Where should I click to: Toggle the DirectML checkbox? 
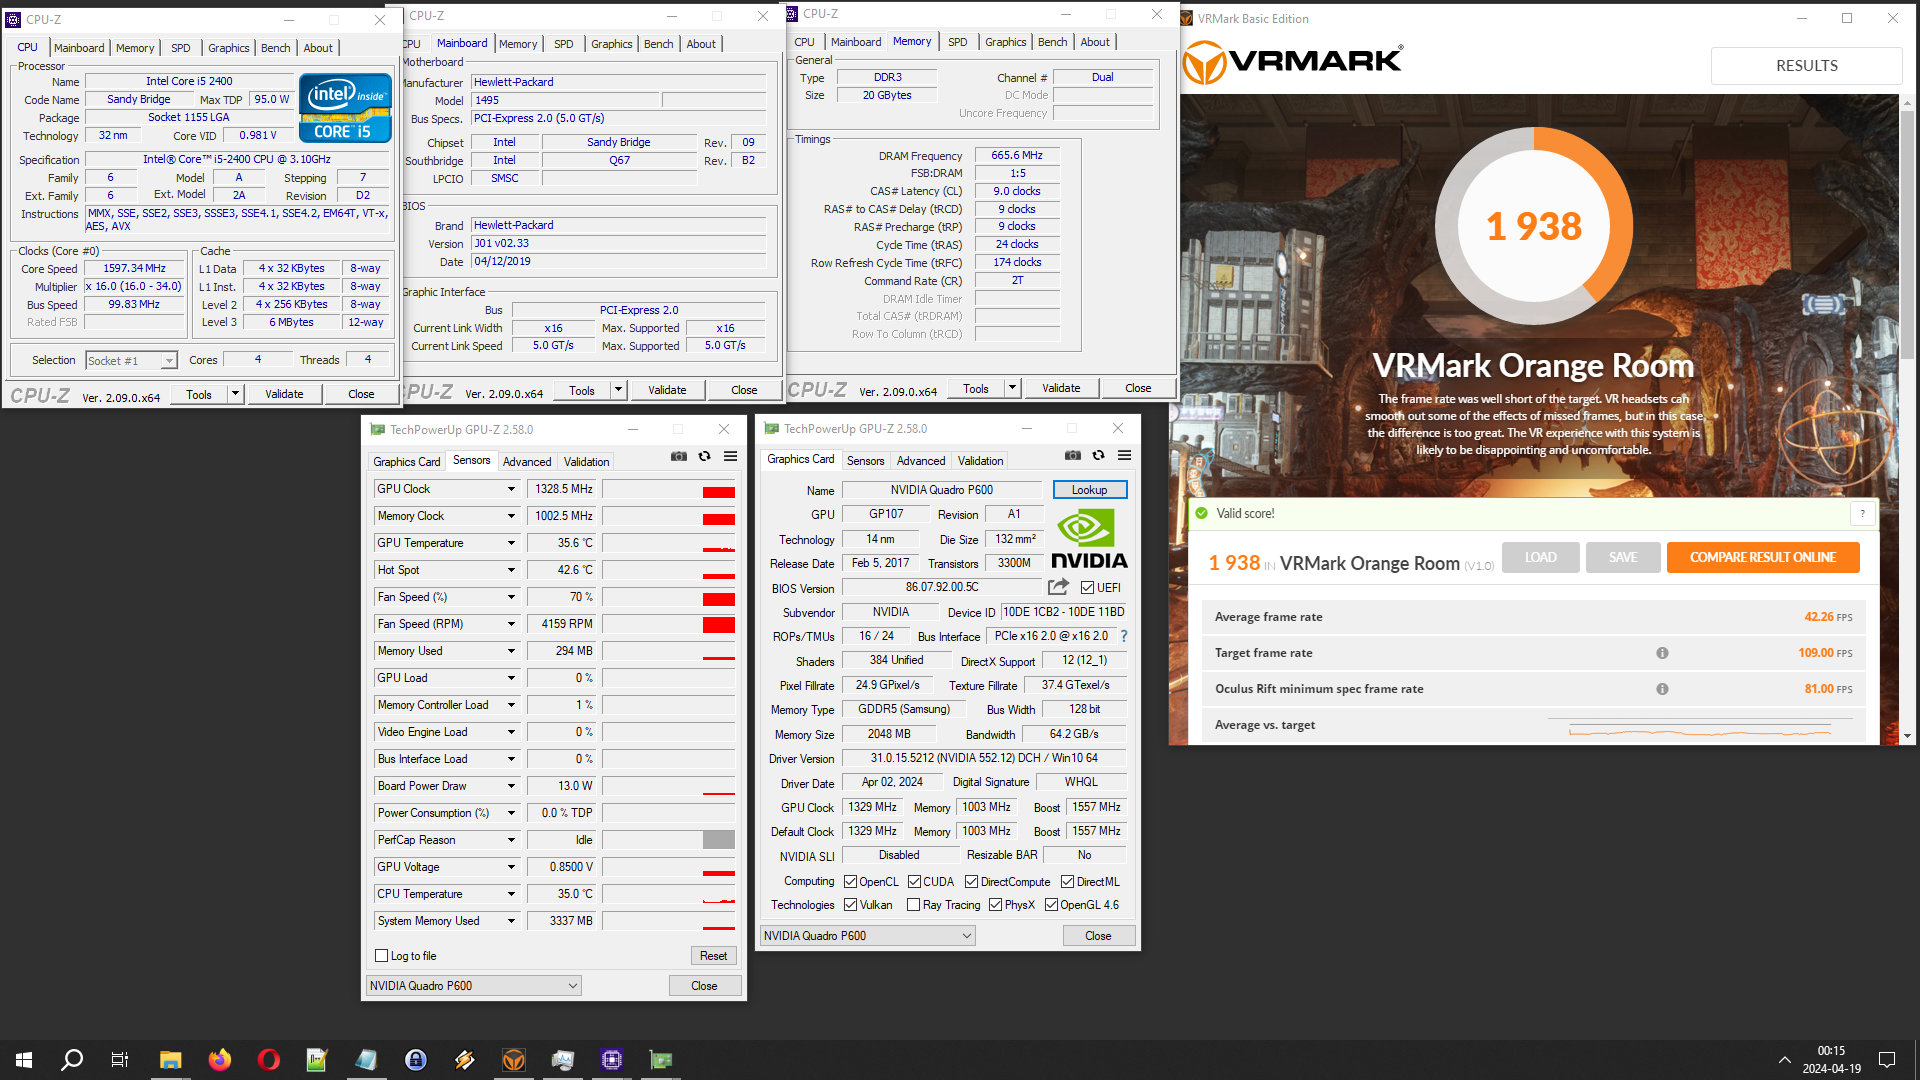1067,882
